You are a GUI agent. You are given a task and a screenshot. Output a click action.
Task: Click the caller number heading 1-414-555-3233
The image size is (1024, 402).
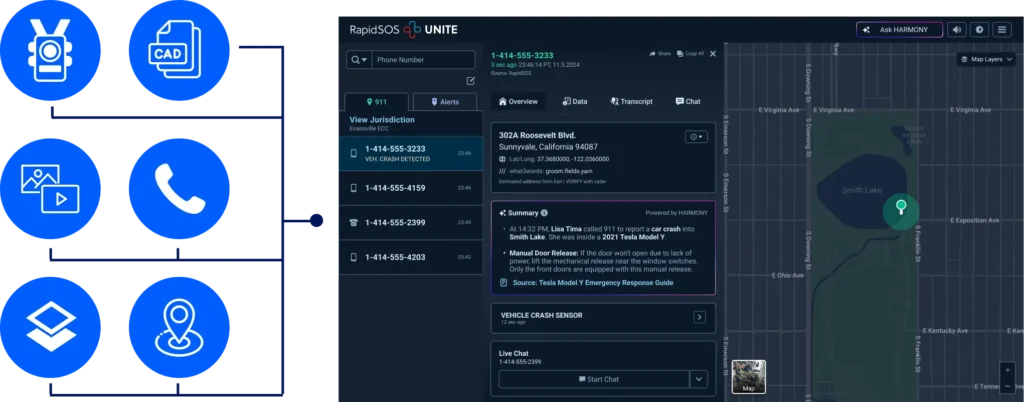pyautogui.click(x=522, y=55)
